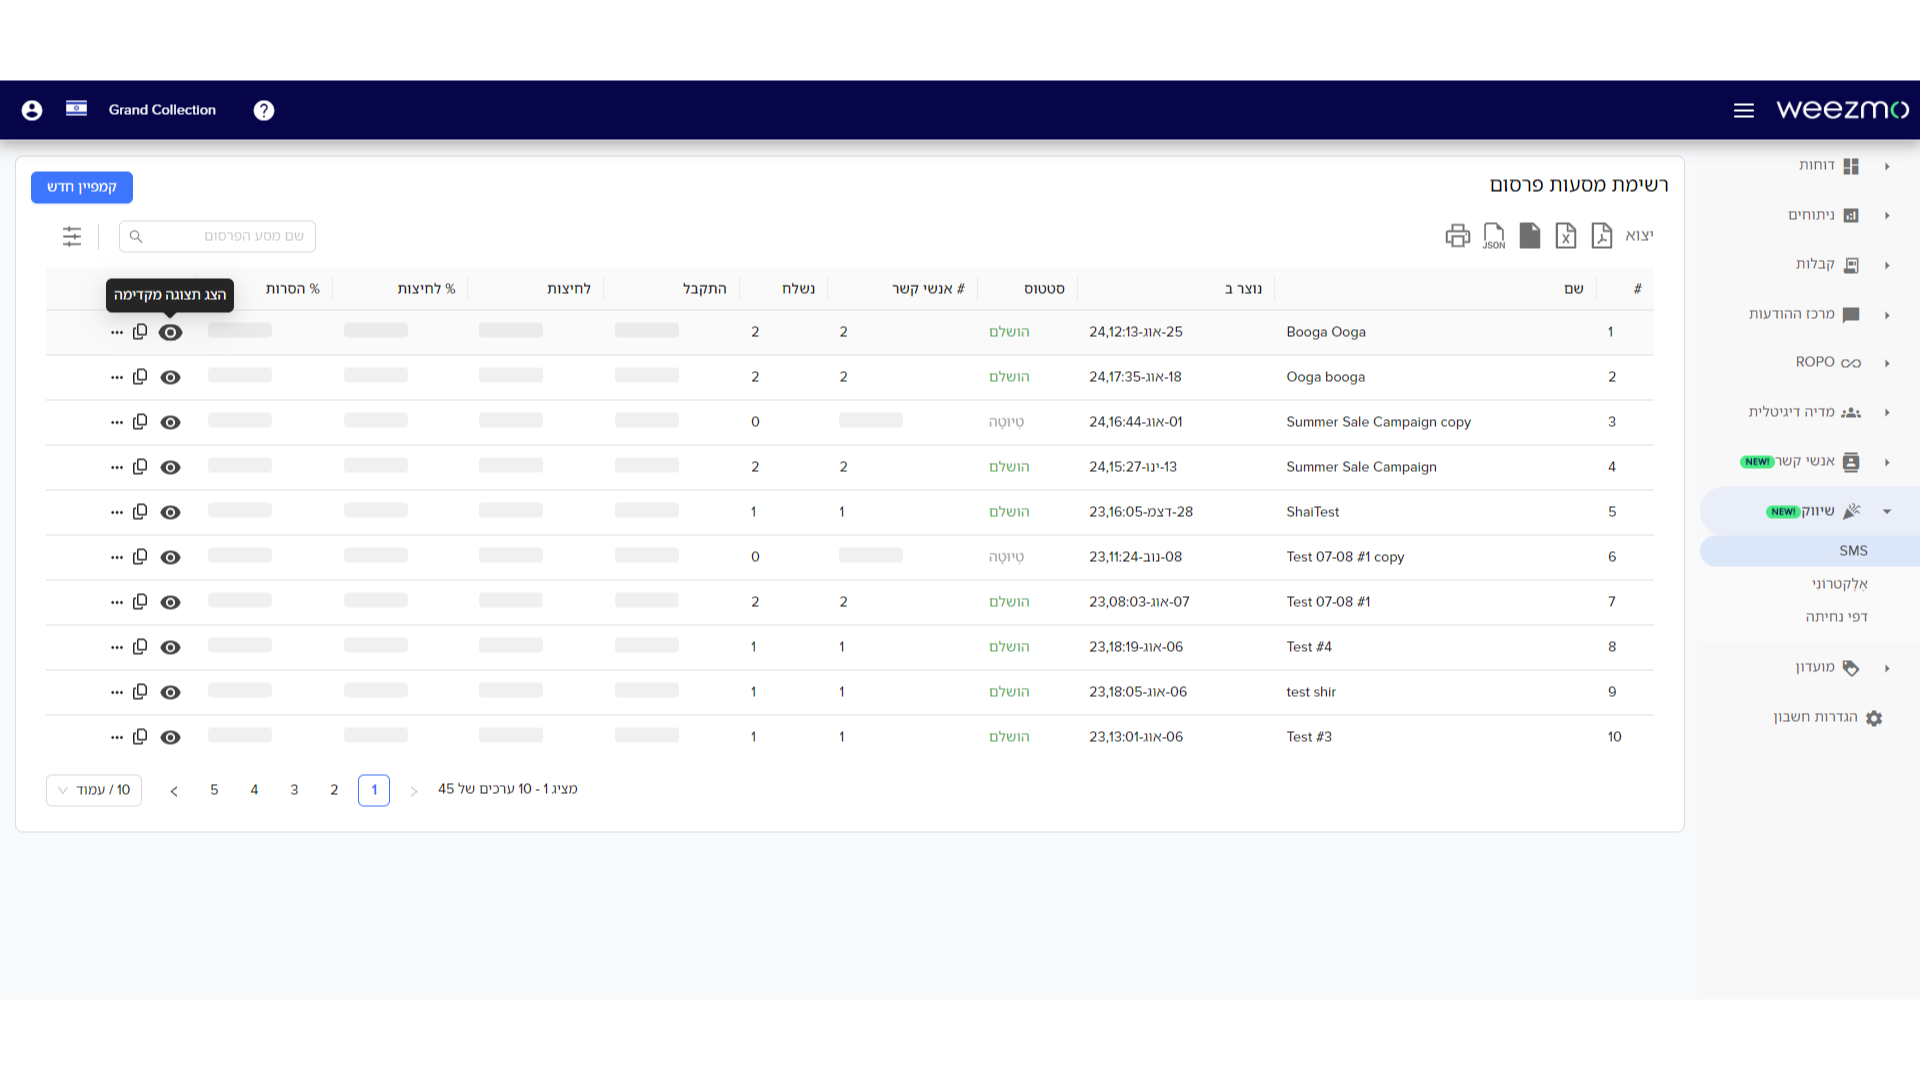Preview the Summer Sale Campaign row
This screenshot has height=1080, width=1920.
(x=171, y=467)
